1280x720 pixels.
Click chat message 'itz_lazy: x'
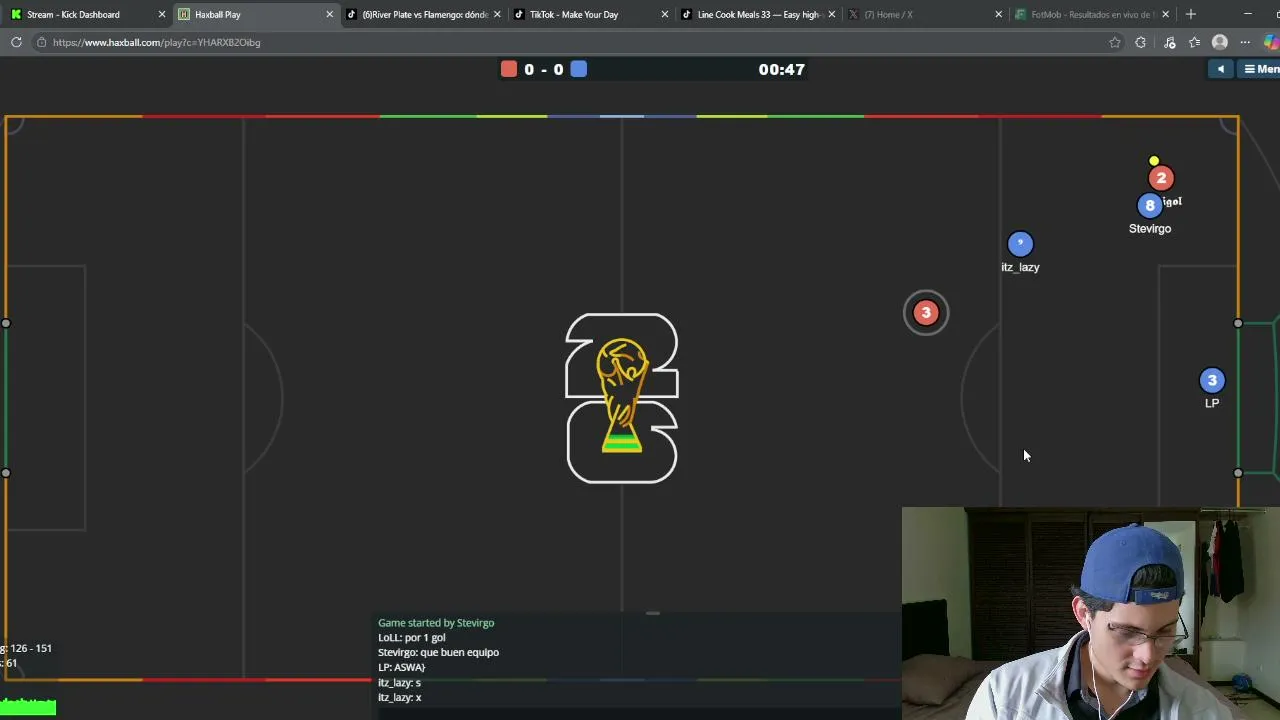[399, 698]
